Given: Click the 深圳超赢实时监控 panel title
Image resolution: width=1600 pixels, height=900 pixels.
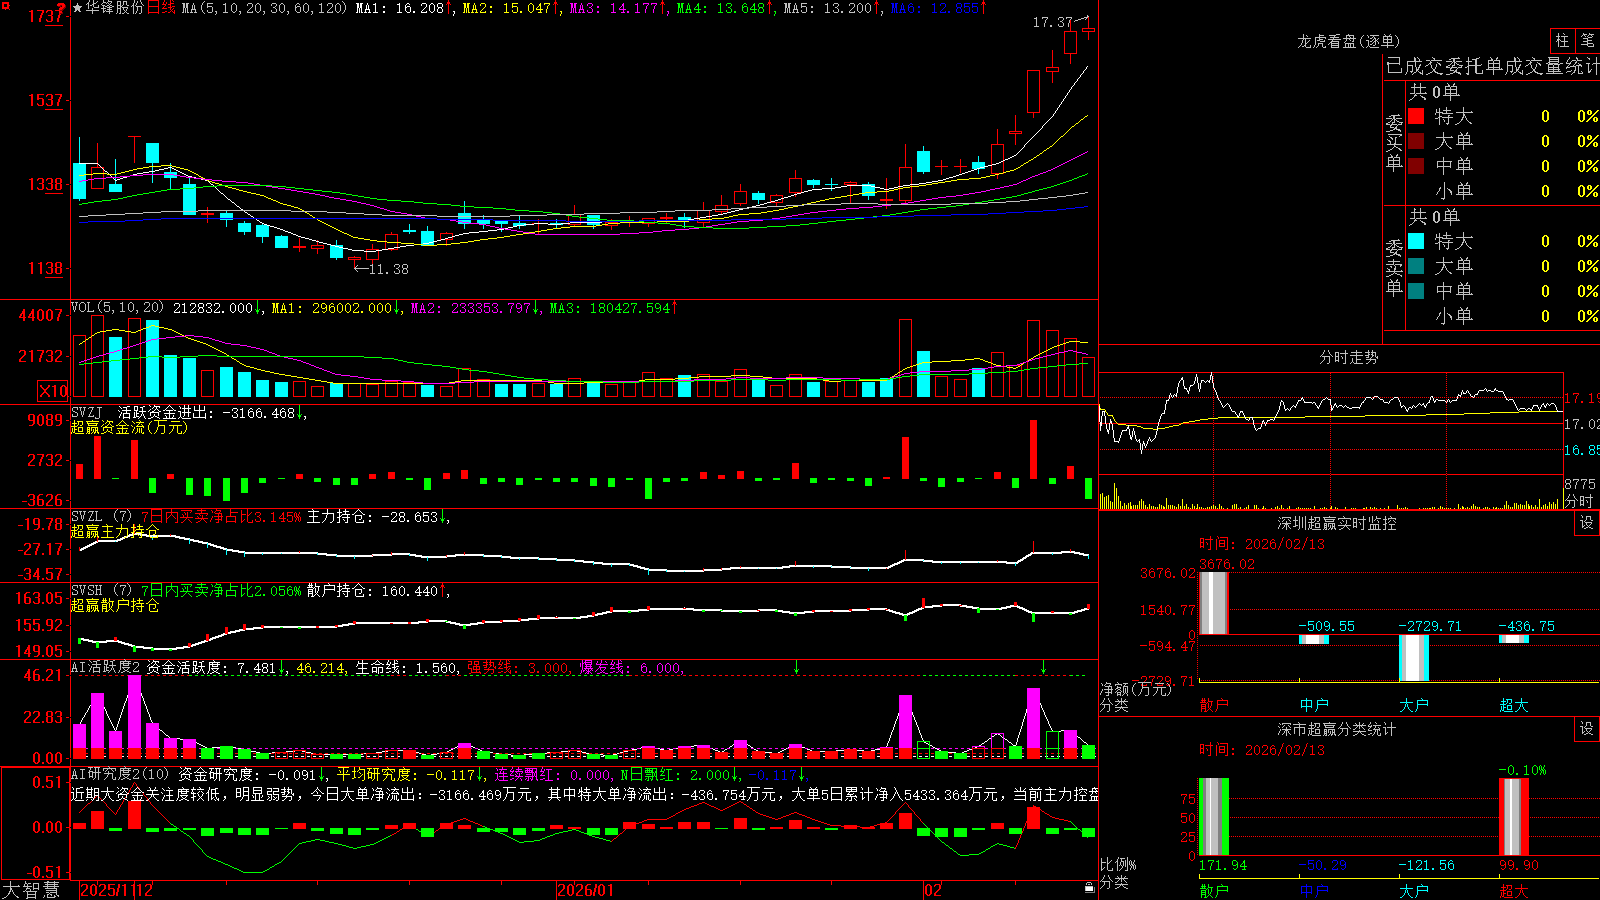Looking at the screenshot, I should point(1336,523).
